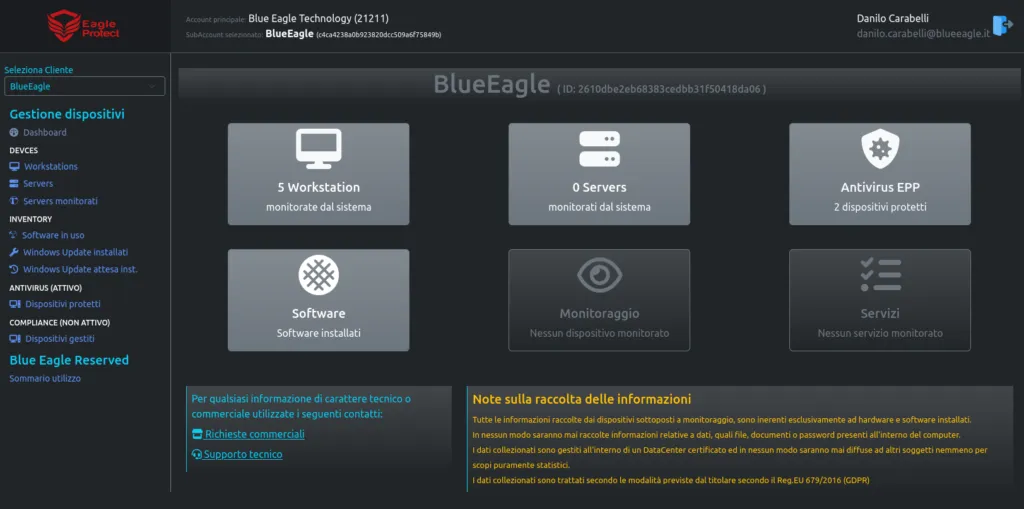Click the Supporto tecnico headset icon
The image size is (1024, 509).
(x=197, y=454)
